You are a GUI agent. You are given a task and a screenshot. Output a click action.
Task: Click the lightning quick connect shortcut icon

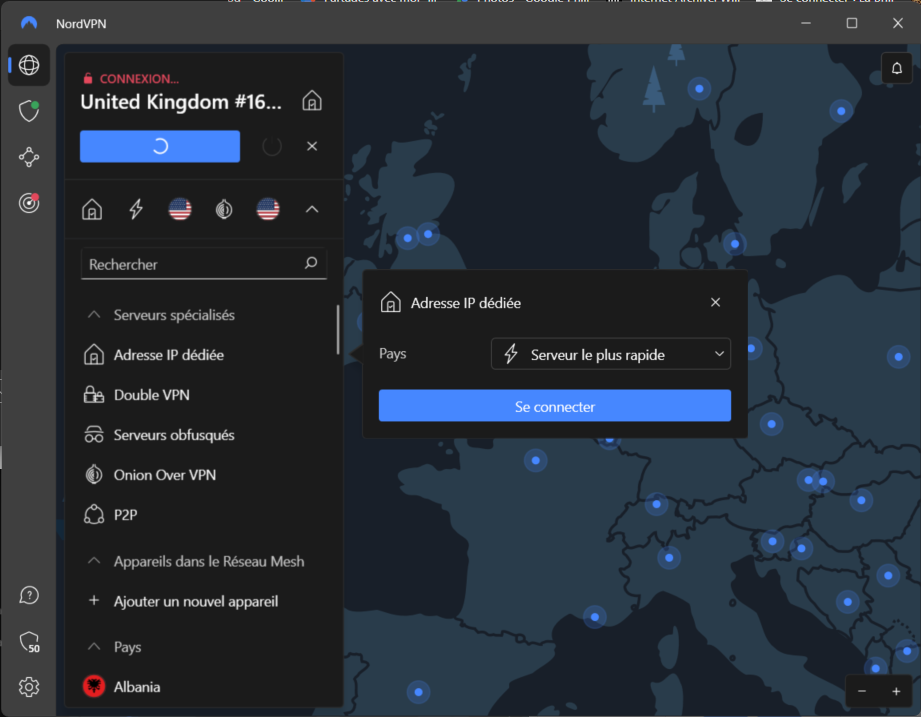[x=136, y=209]
